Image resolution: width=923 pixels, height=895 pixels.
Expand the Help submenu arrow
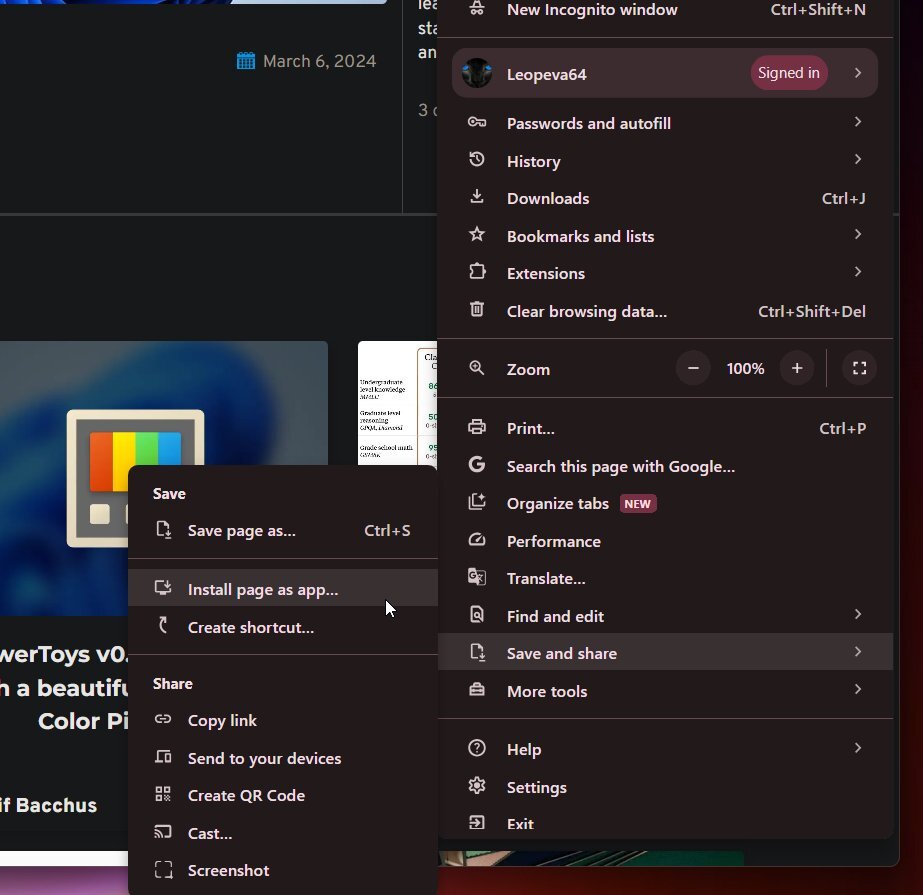tap(858, 747)
